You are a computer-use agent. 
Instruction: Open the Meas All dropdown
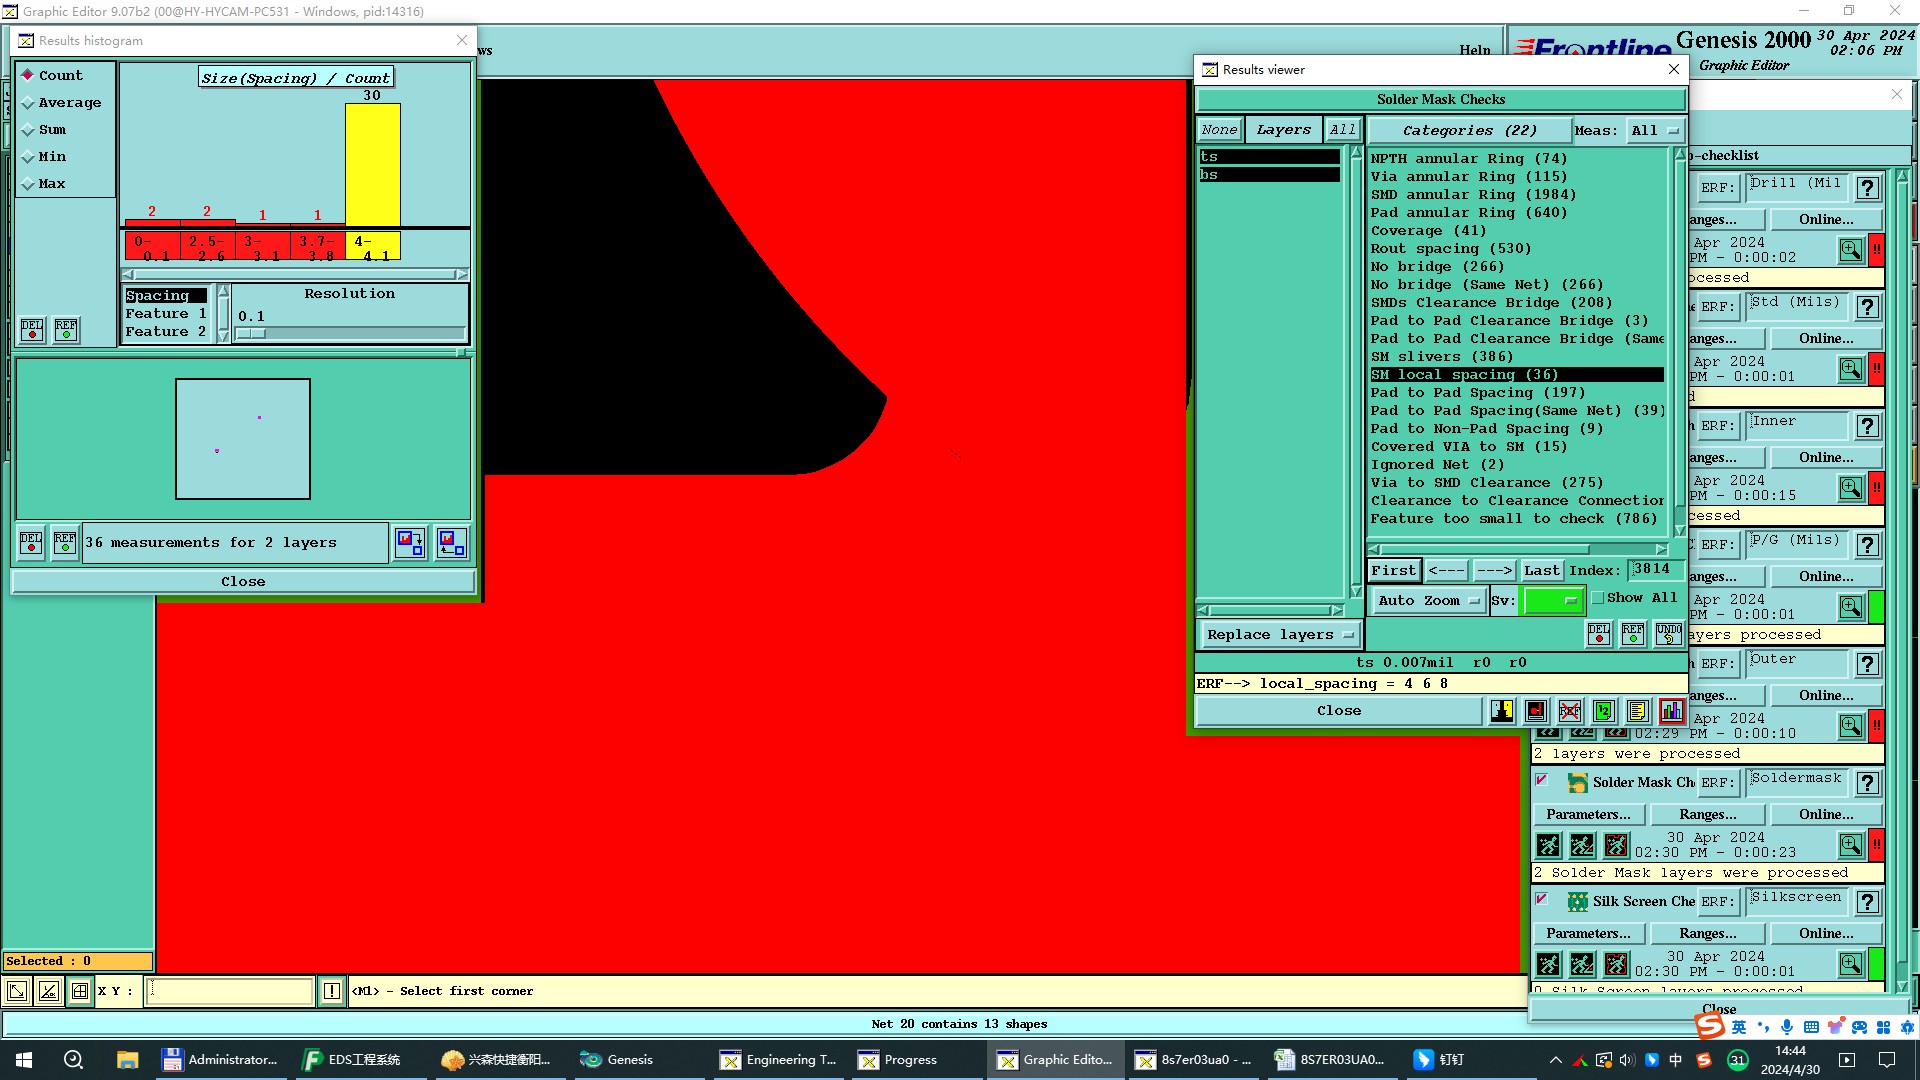(1655, 131)
